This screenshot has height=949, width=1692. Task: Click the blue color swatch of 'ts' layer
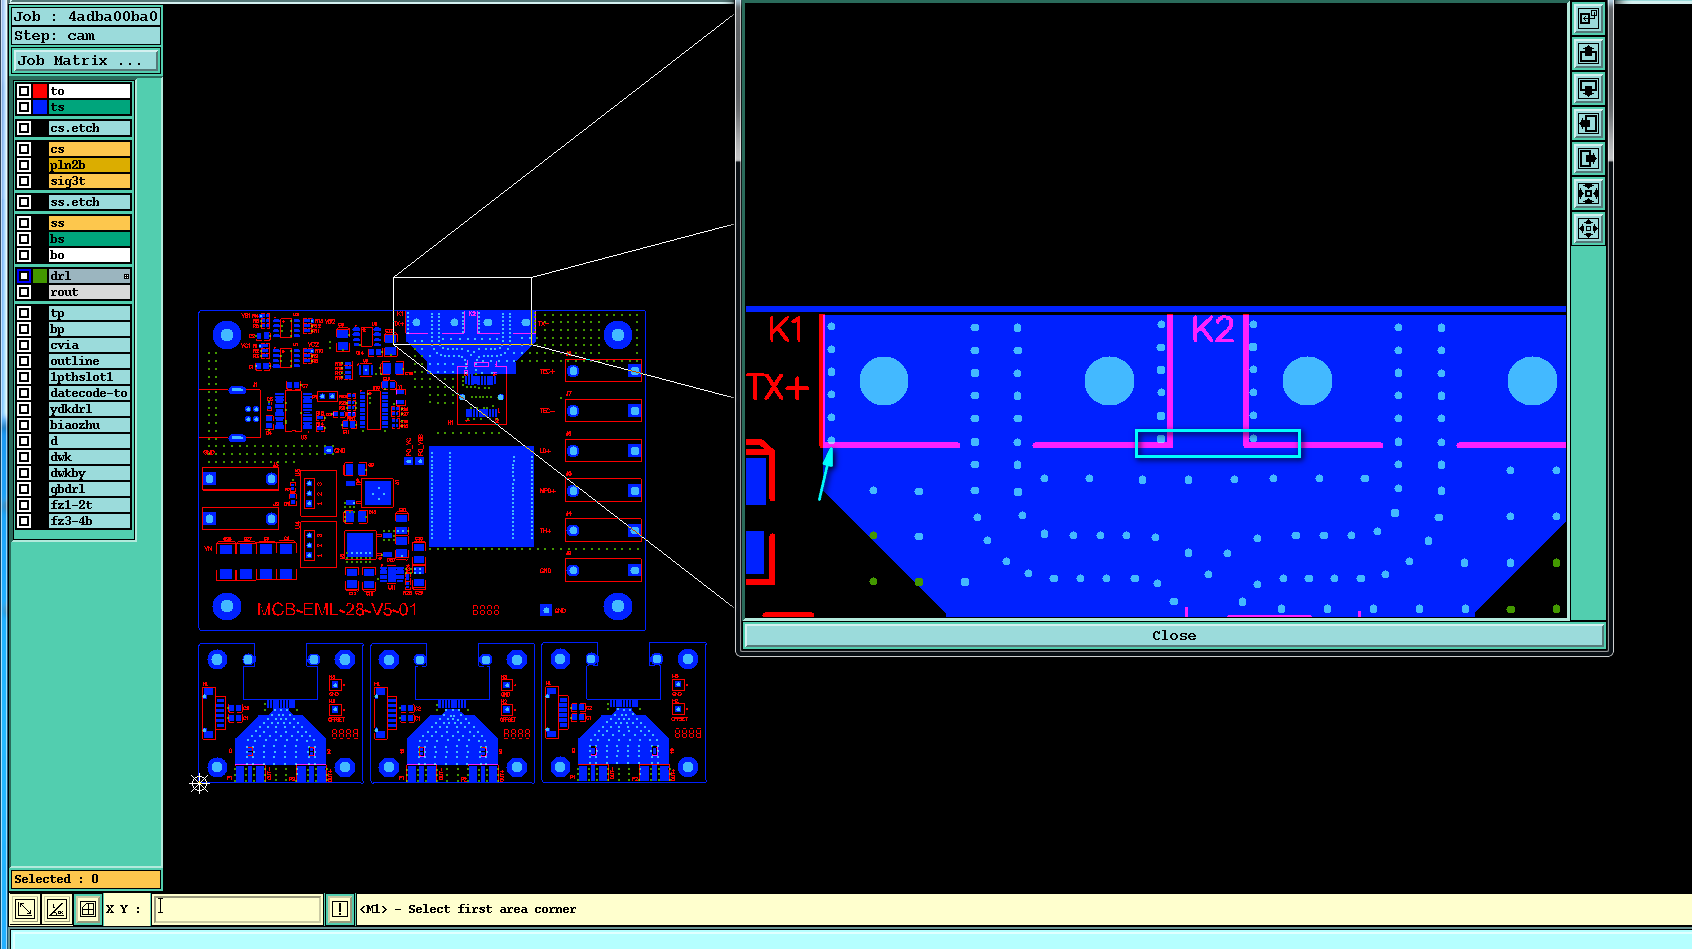point(40,107)
